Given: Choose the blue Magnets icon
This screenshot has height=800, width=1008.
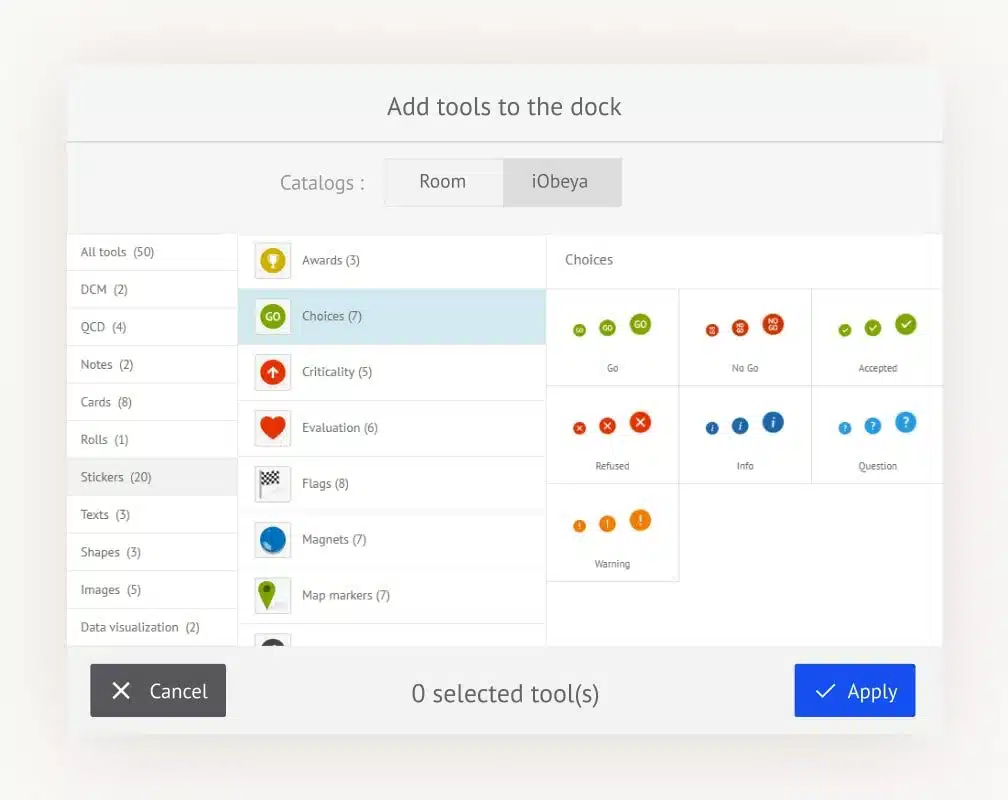Looking at the screenshot, I should [x=272, y=540].
